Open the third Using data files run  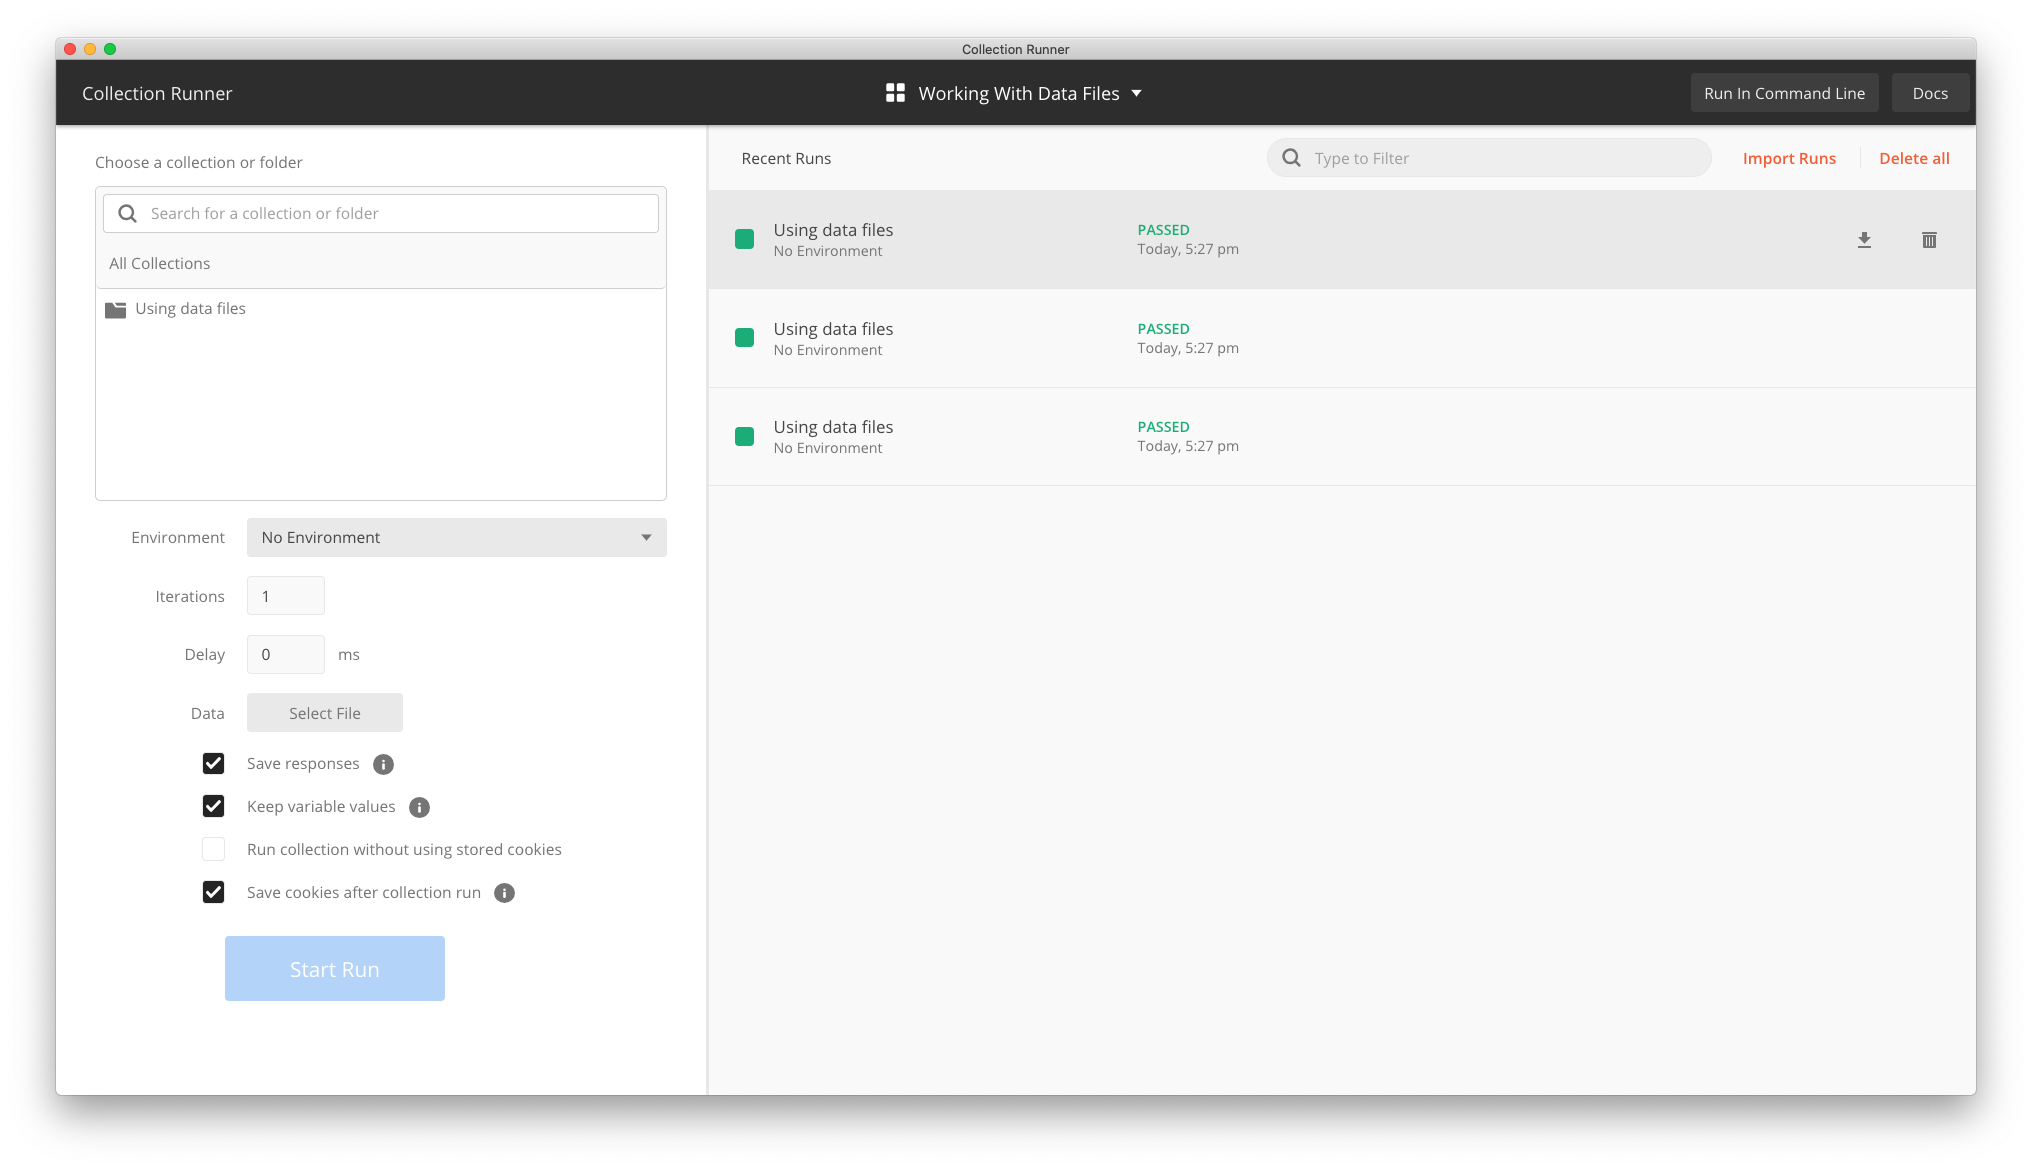coord(1342,437)
